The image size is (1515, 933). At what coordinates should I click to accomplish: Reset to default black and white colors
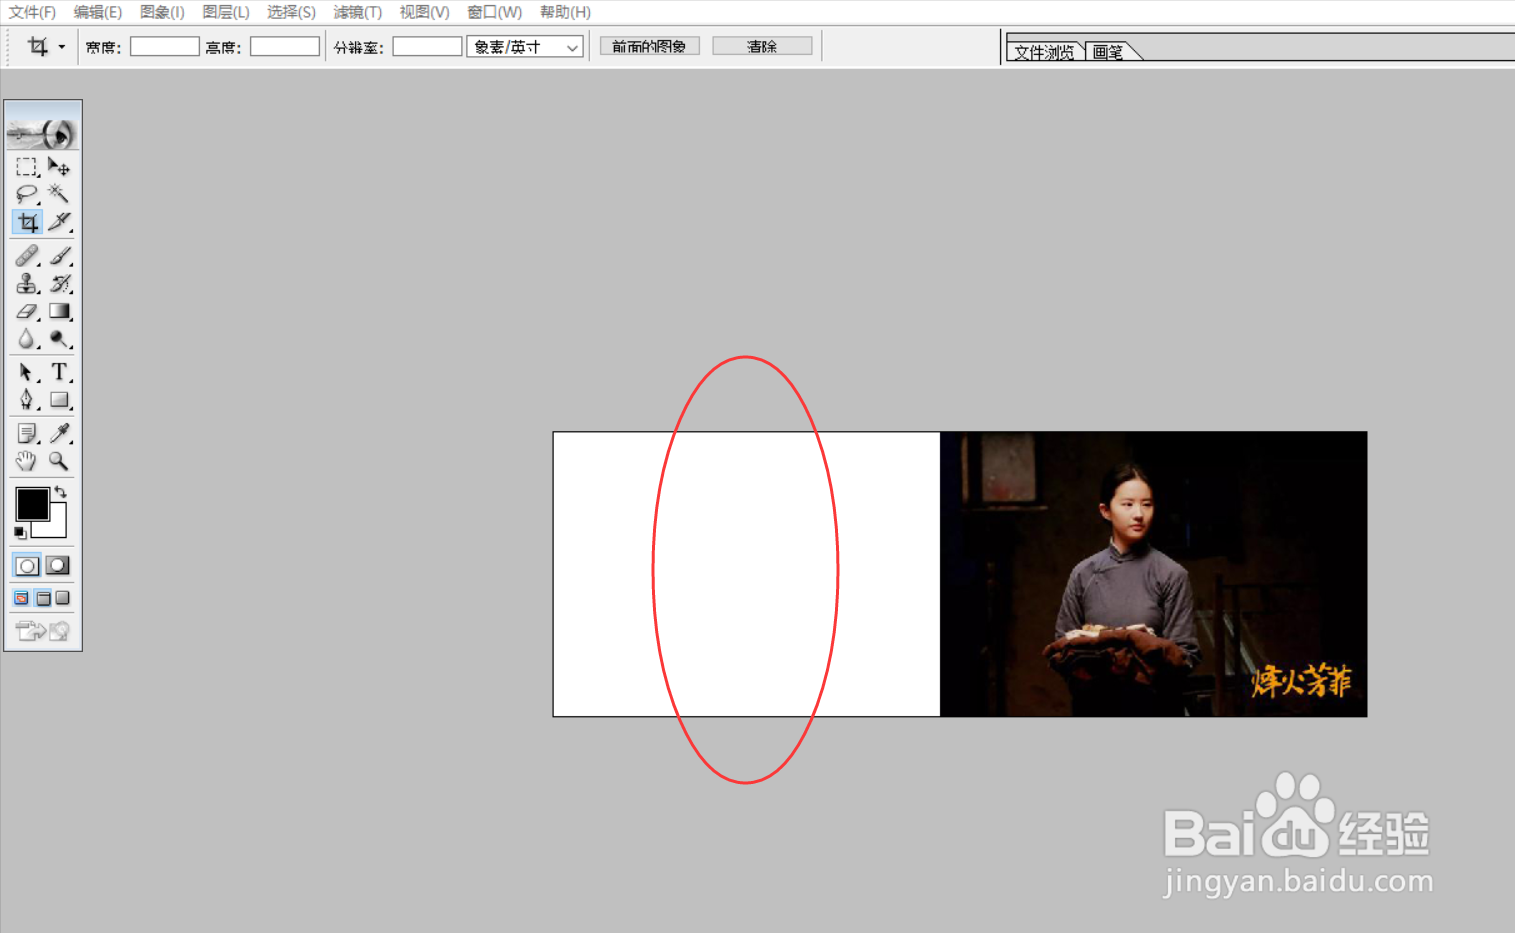click(x=20, y=533)
